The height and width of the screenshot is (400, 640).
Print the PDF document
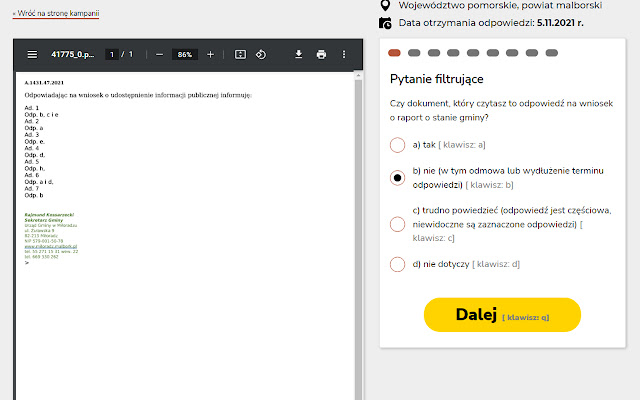click(321, 54)
